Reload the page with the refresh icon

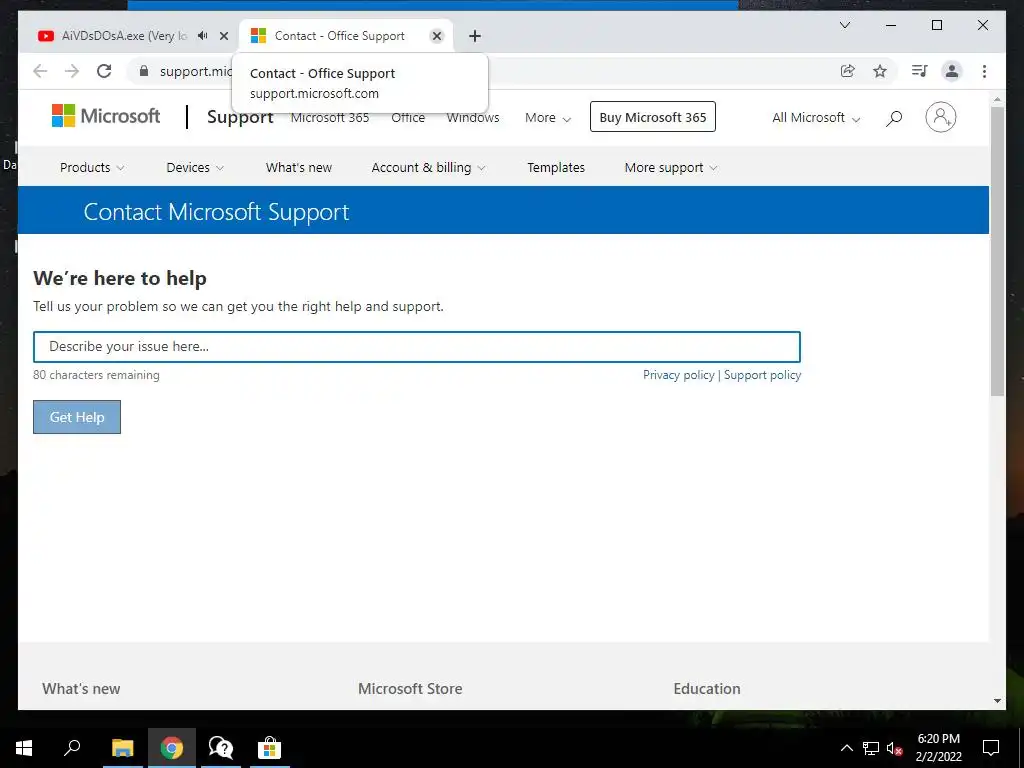point(104,71)
